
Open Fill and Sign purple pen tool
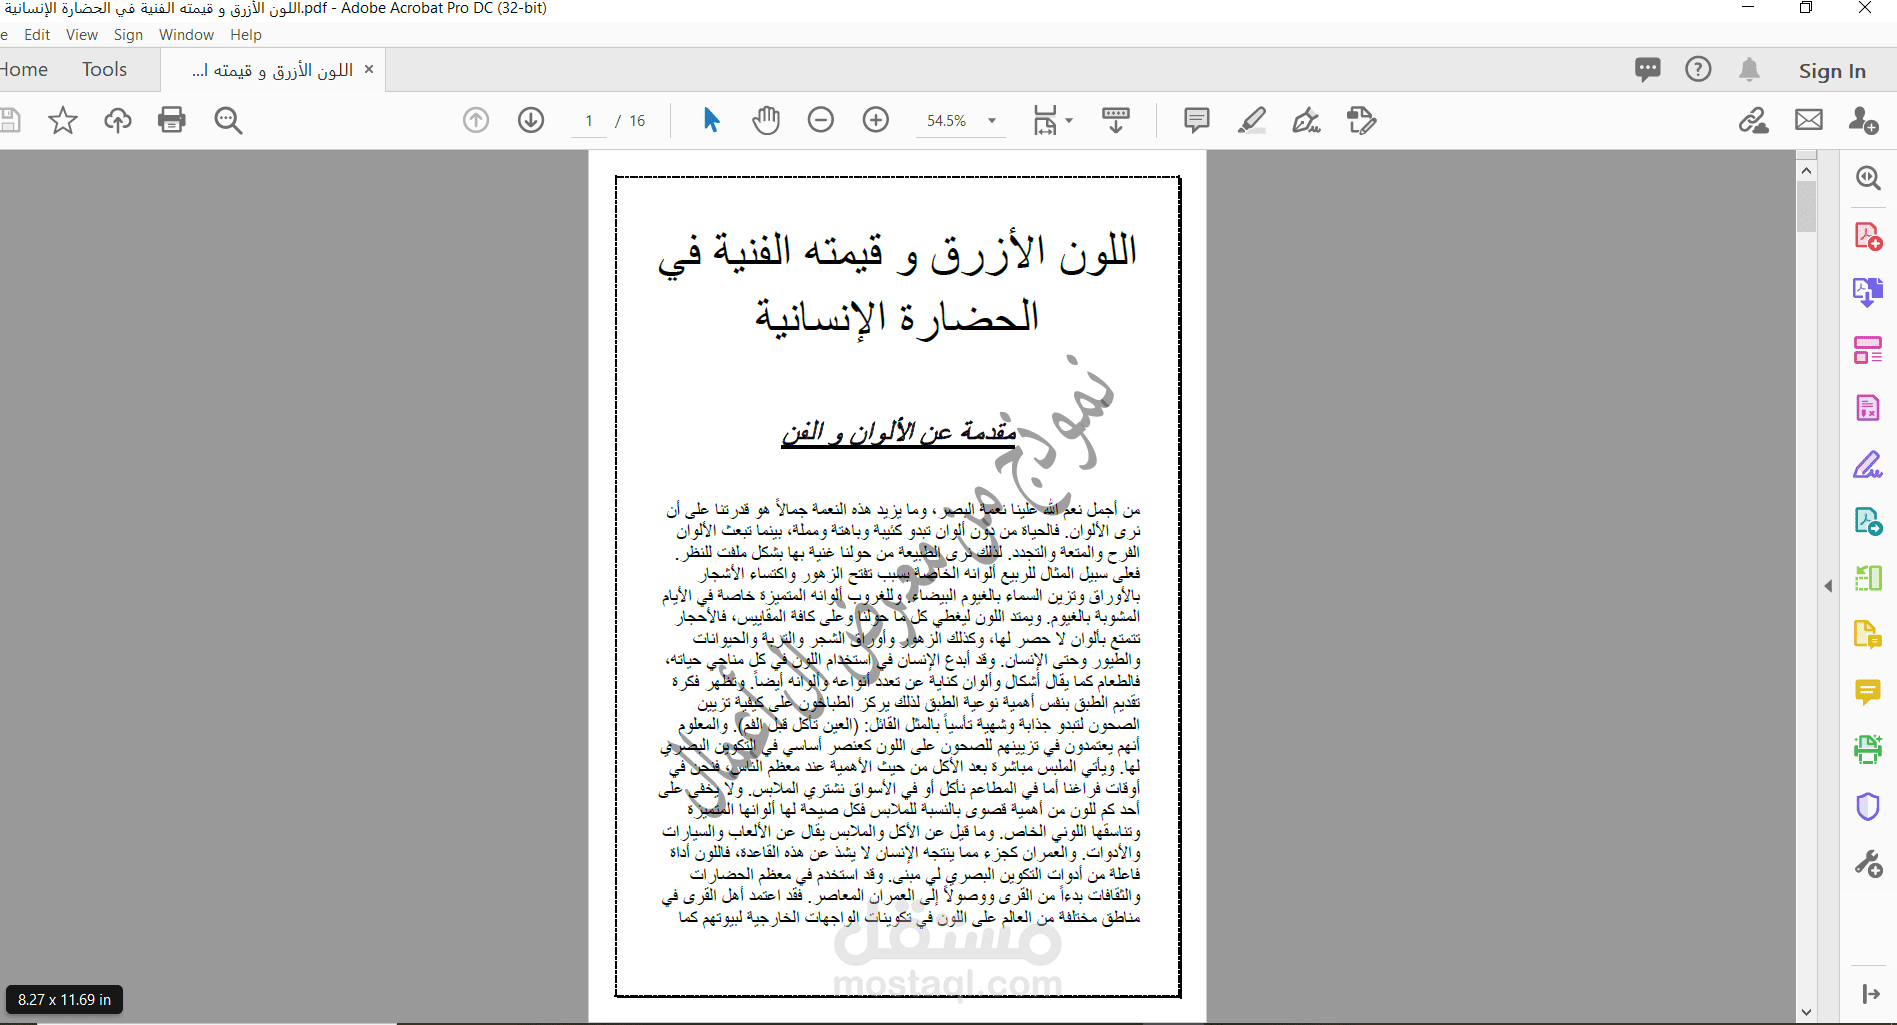[x=1868, y=464]
